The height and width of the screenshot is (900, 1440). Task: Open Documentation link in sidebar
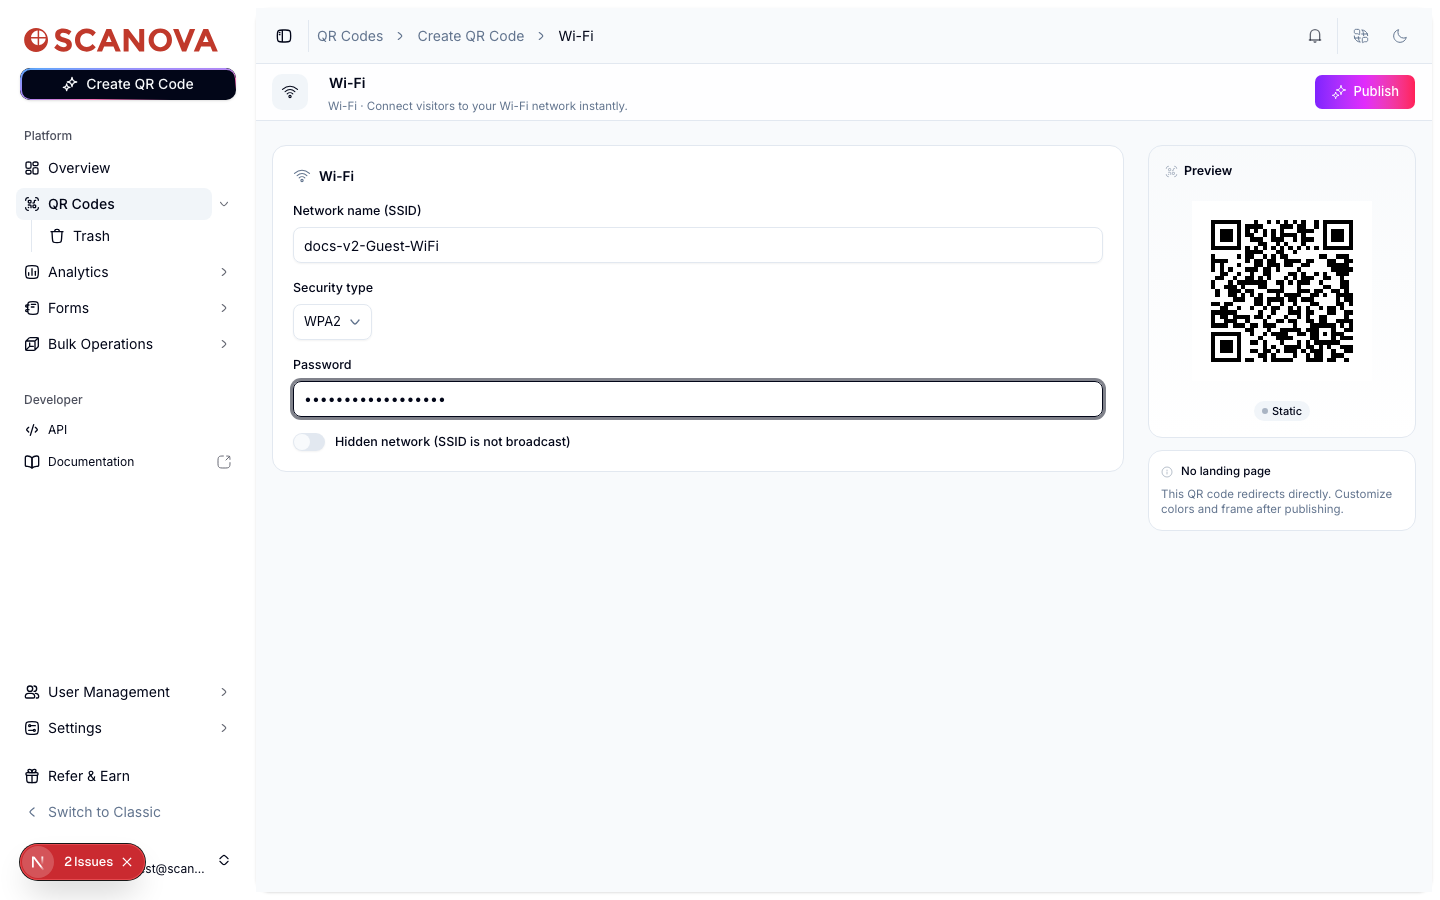[91, 462]
